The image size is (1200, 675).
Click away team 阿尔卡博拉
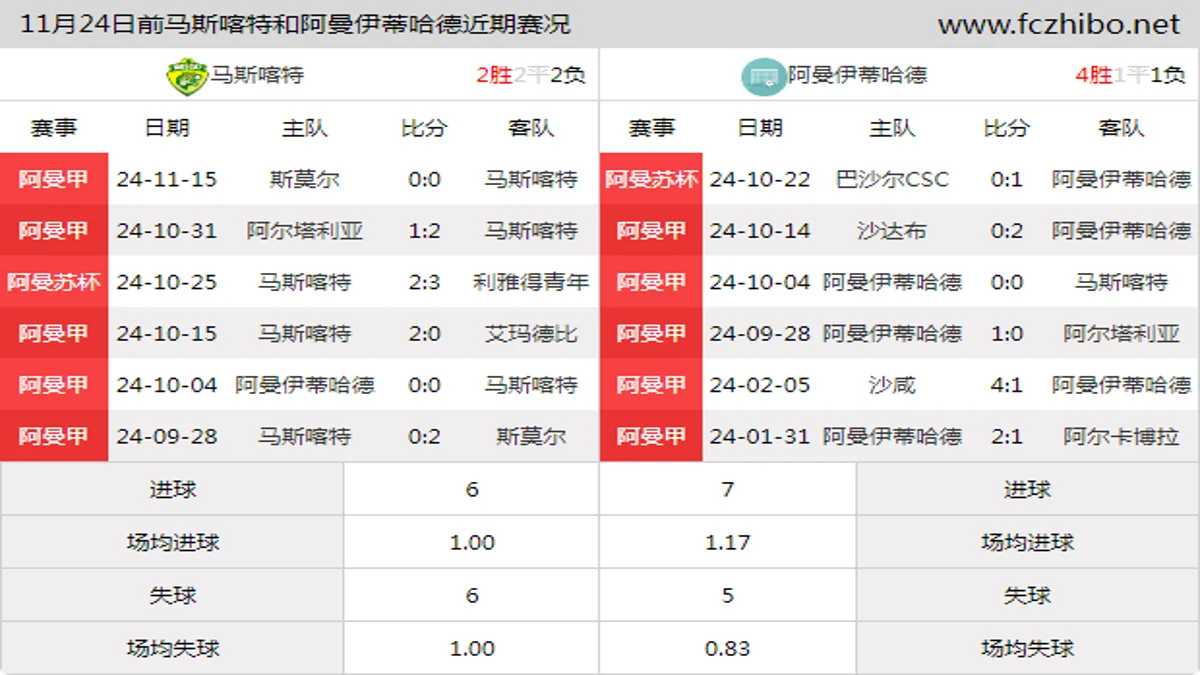1121,436
